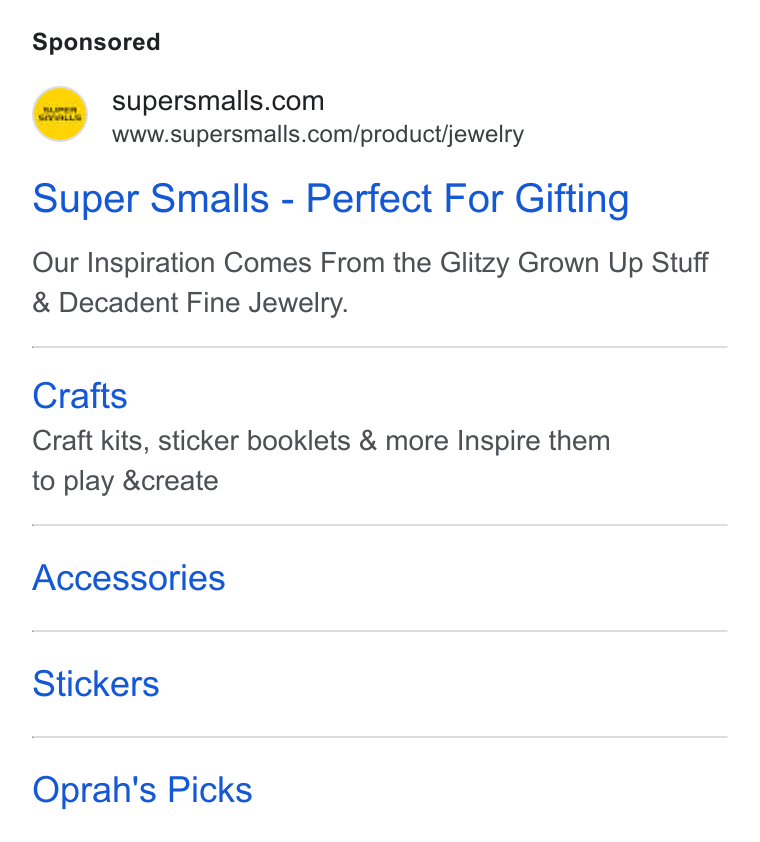Click the 'Our Inspiration Comes From' description line
The image size is (760, 842).
(371, 264)
